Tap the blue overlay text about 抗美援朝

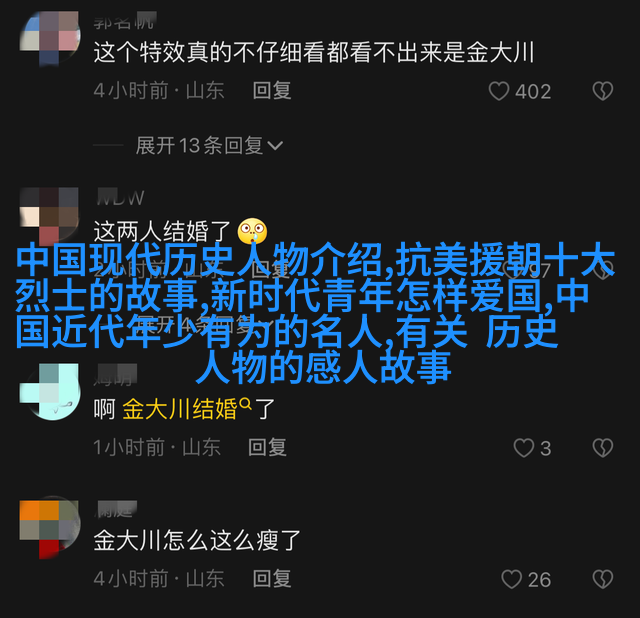[x=315, y=312]
